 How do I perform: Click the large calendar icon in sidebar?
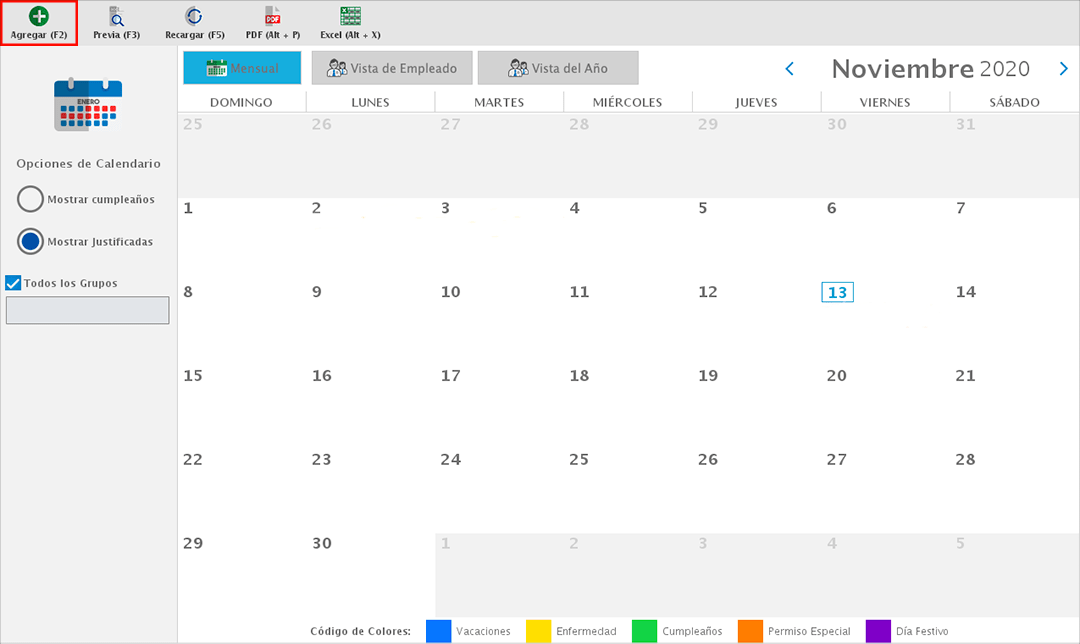point(88,105)
